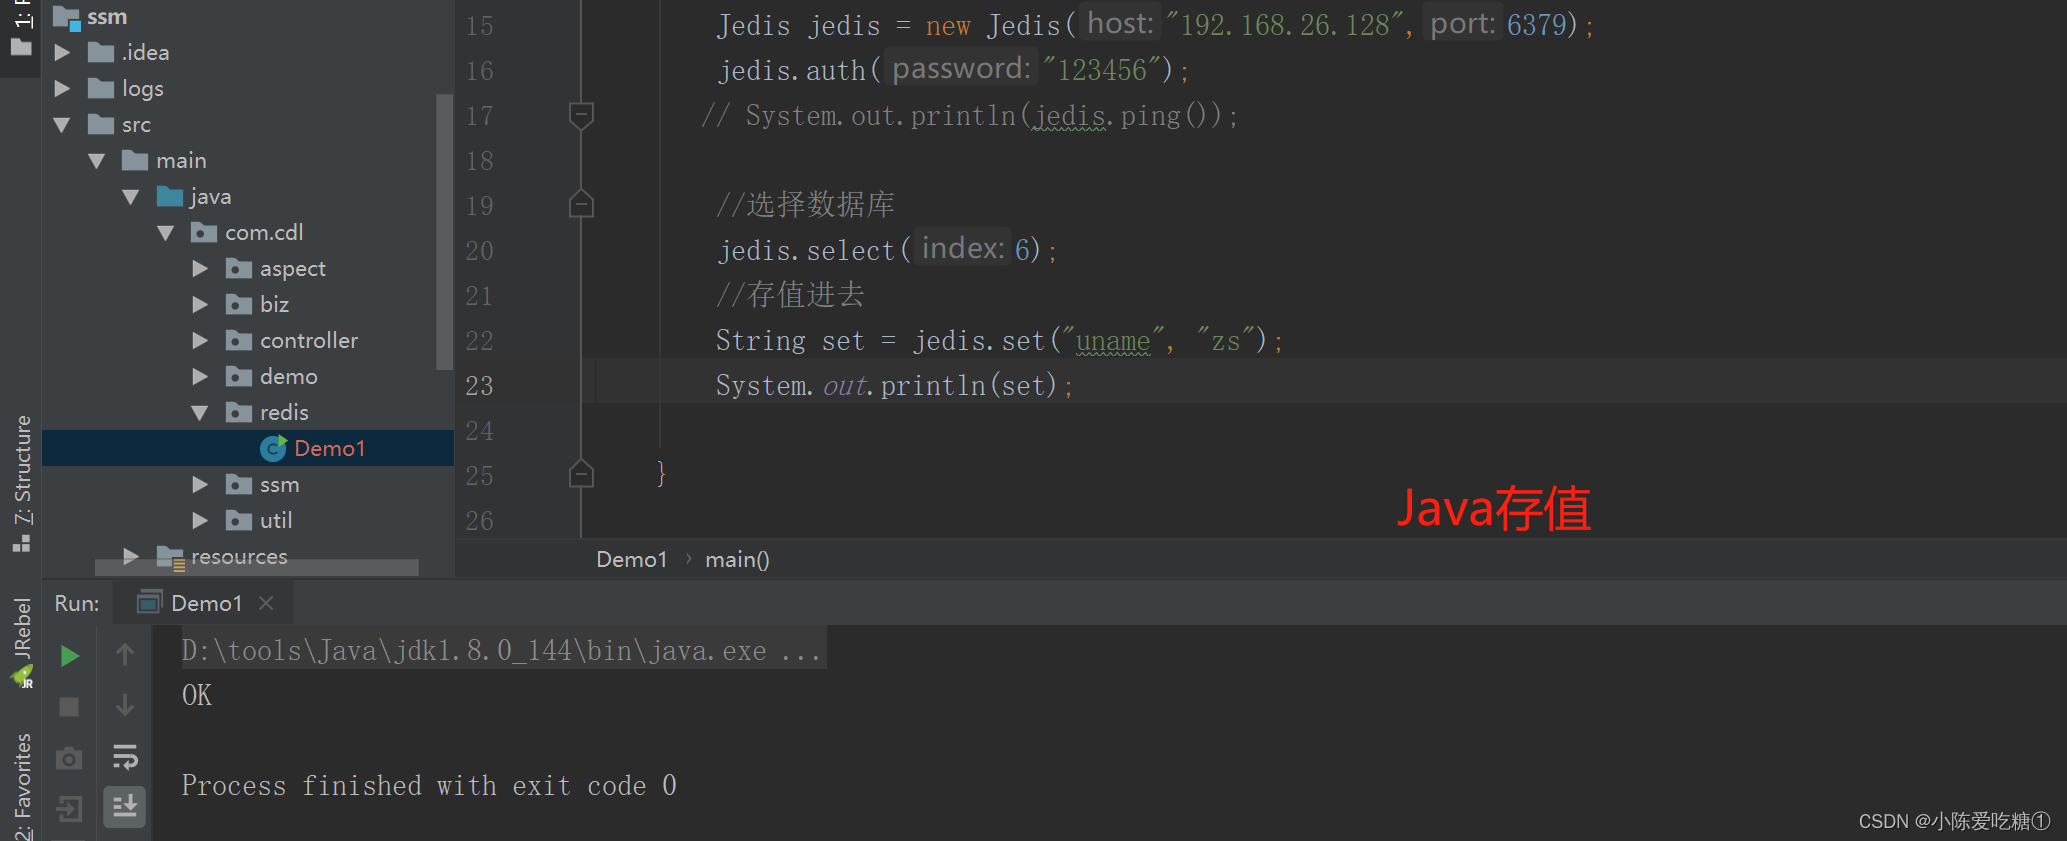Select the controller package row

tap(248, 341)
